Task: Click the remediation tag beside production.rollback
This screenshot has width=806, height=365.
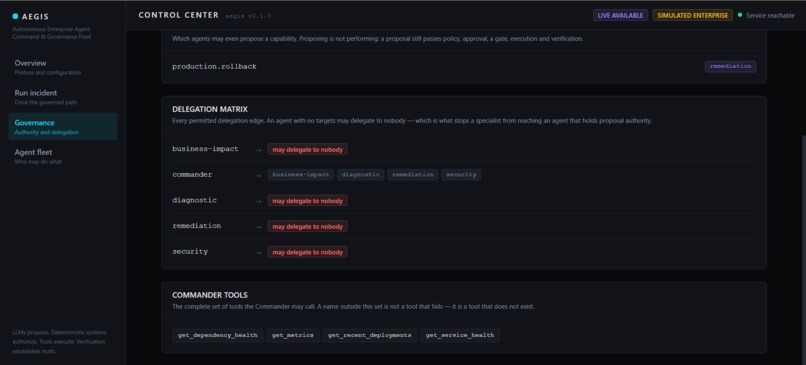Action: click(730, 66)
